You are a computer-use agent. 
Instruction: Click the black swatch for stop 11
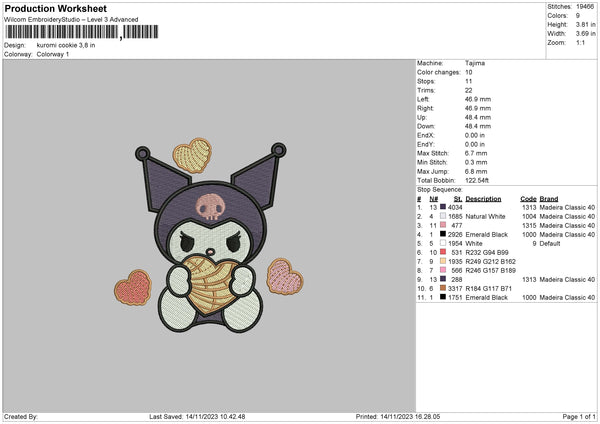point(443,297)
